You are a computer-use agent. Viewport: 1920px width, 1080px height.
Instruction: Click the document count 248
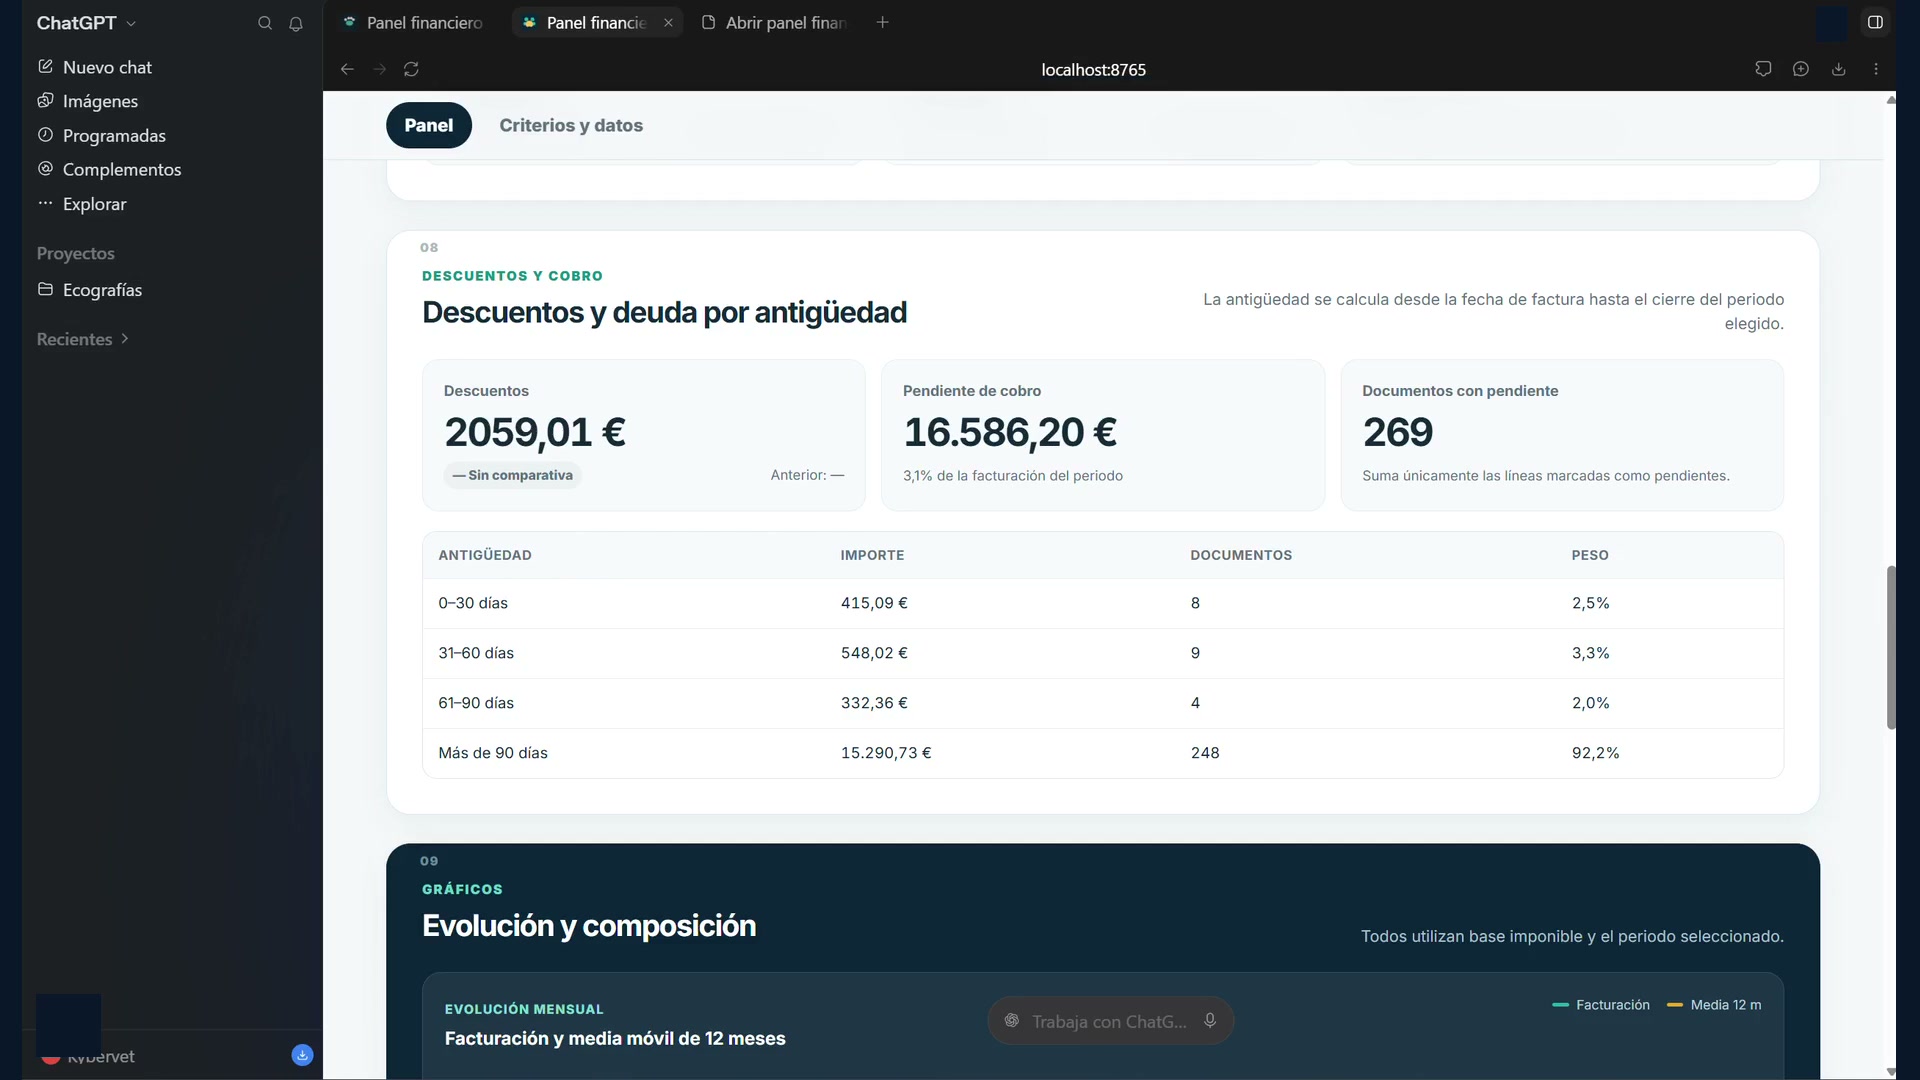[1205, 753]
